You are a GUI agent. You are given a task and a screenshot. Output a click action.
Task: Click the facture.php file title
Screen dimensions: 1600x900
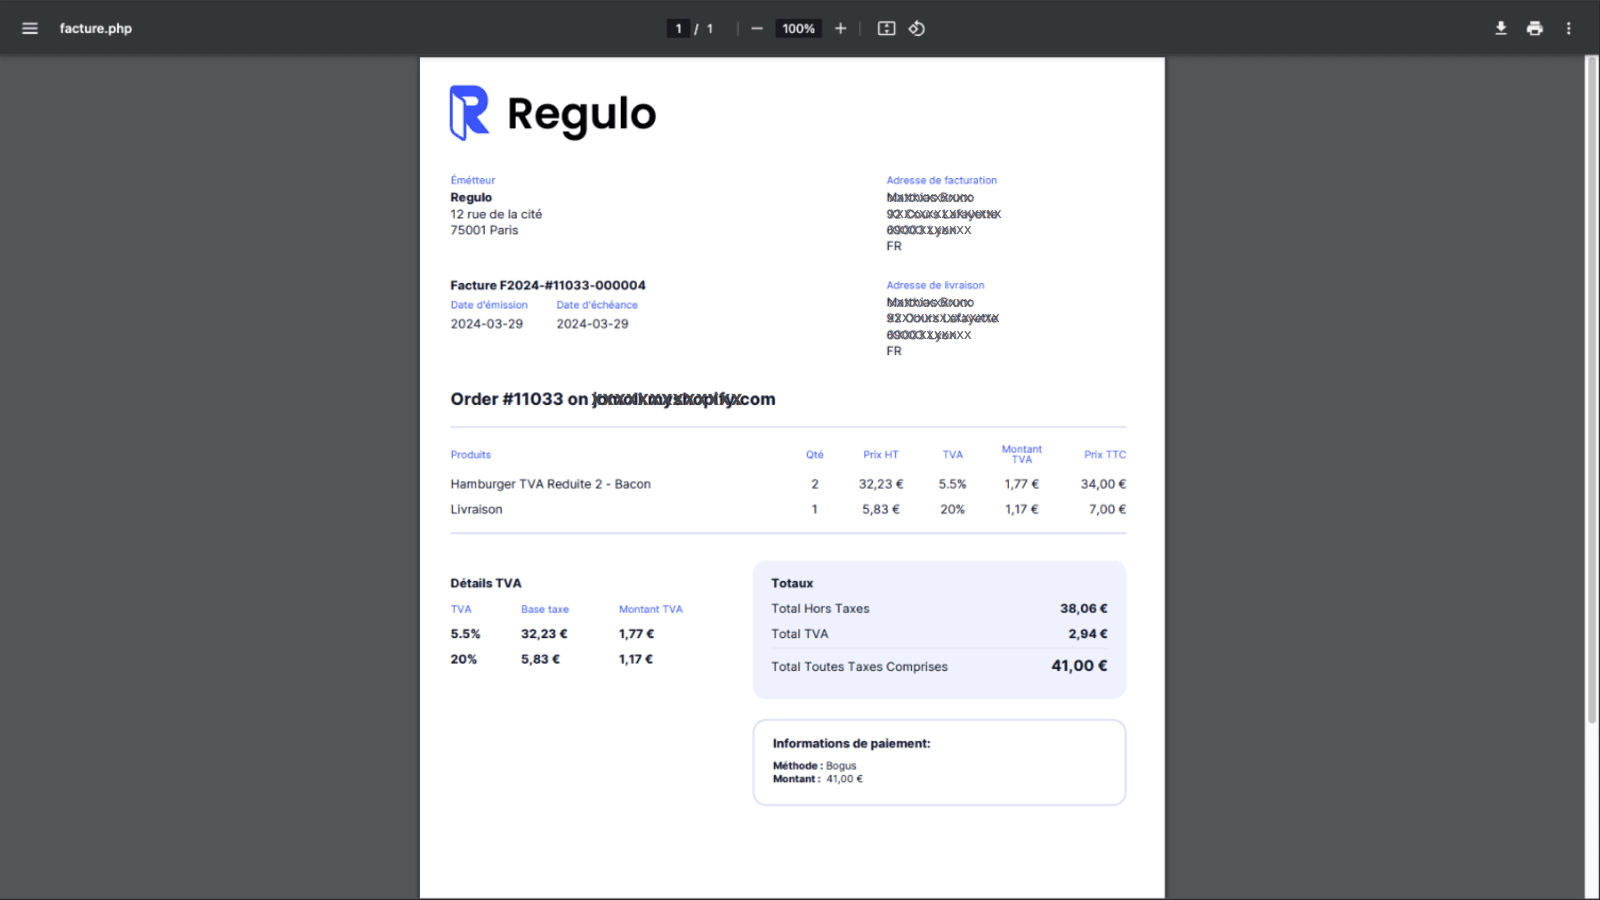pos(96,28)
